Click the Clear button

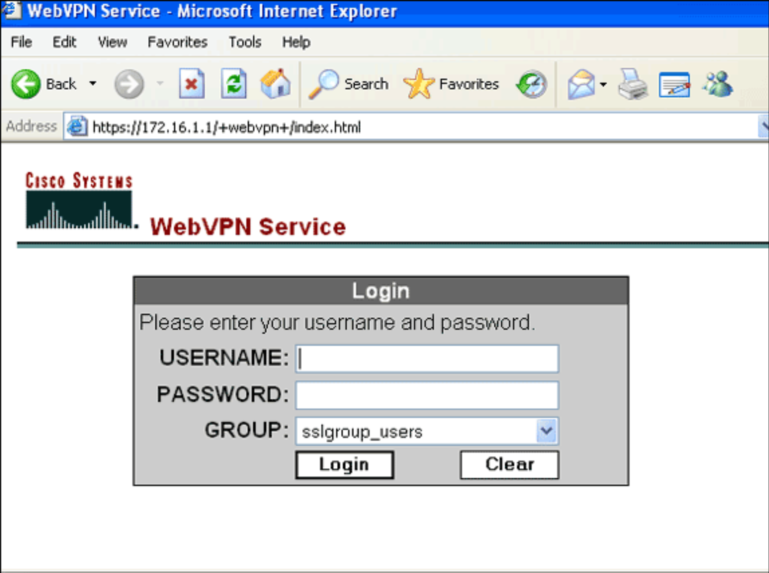[x=509, y=465]
